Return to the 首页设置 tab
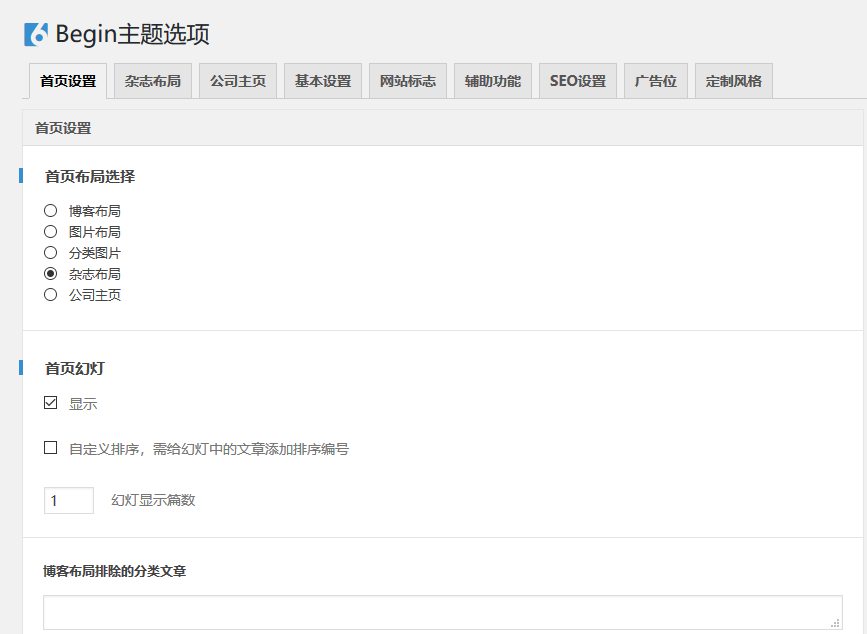This screenshot has height=634, width=867. pyautogui.click(x=66, y=81)
